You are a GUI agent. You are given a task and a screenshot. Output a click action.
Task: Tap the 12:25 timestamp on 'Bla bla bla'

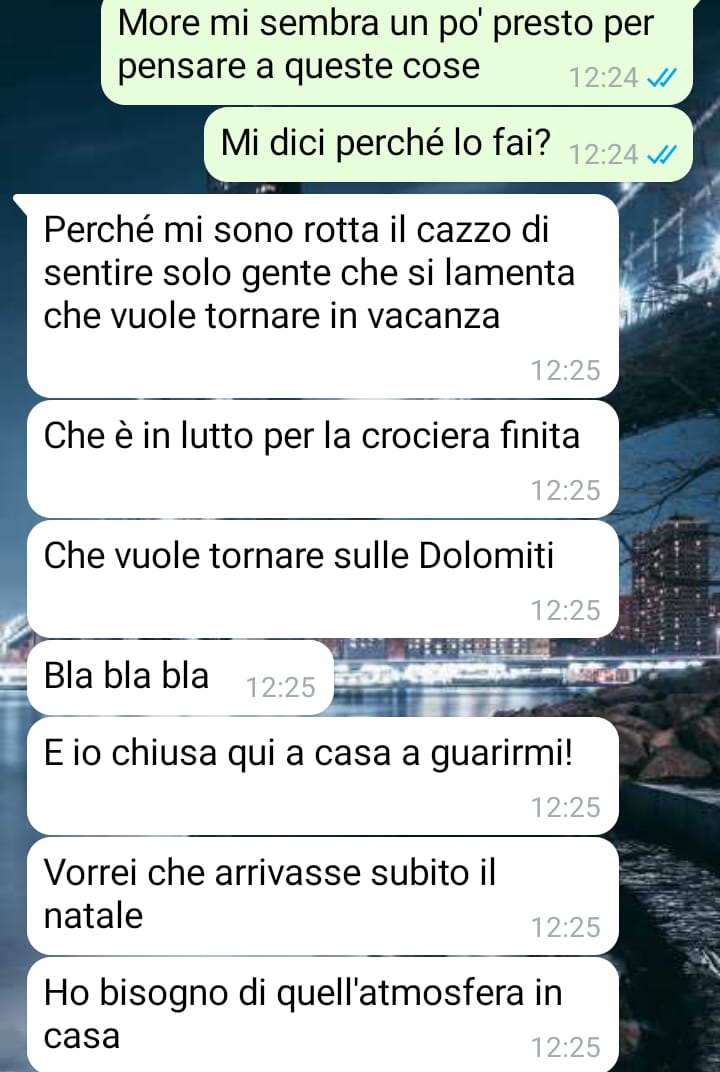click(x=280, y=688)
